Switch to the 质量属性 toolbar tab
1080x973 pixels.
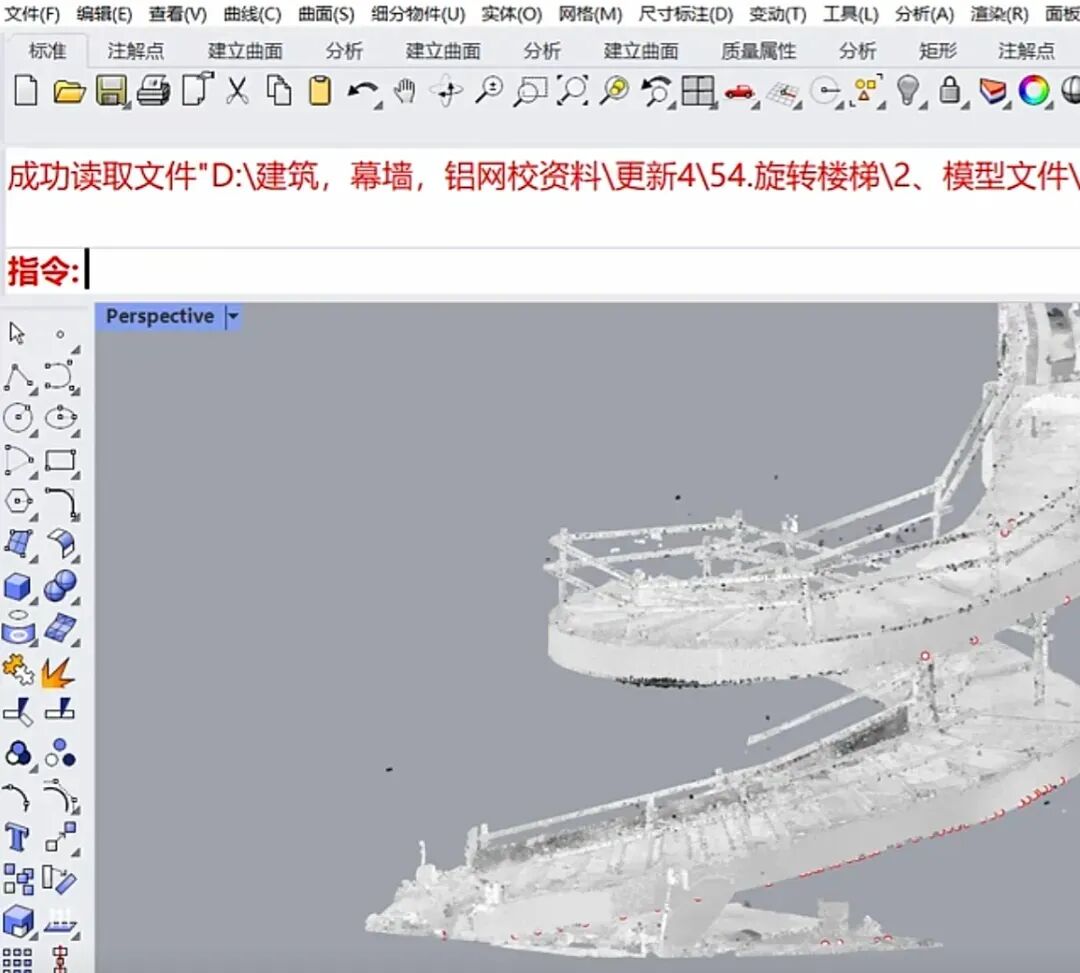point(758,50)
